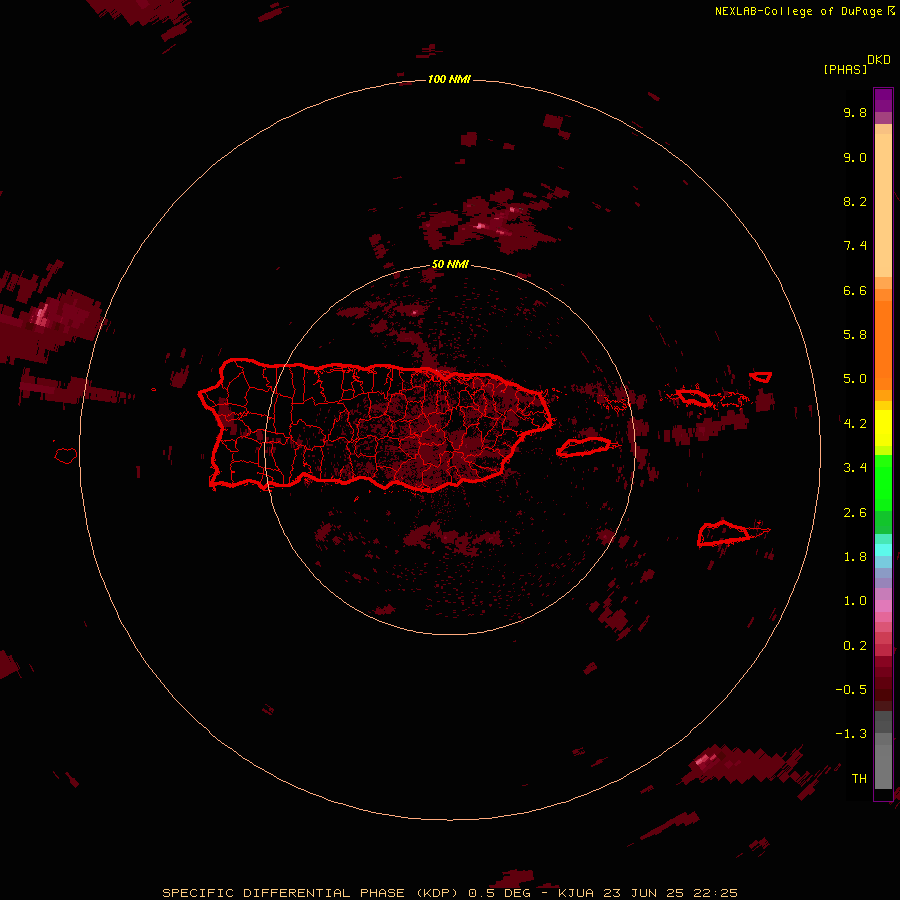
Task: Click the pale peach band of the color scale
Action: pos(883,205)
